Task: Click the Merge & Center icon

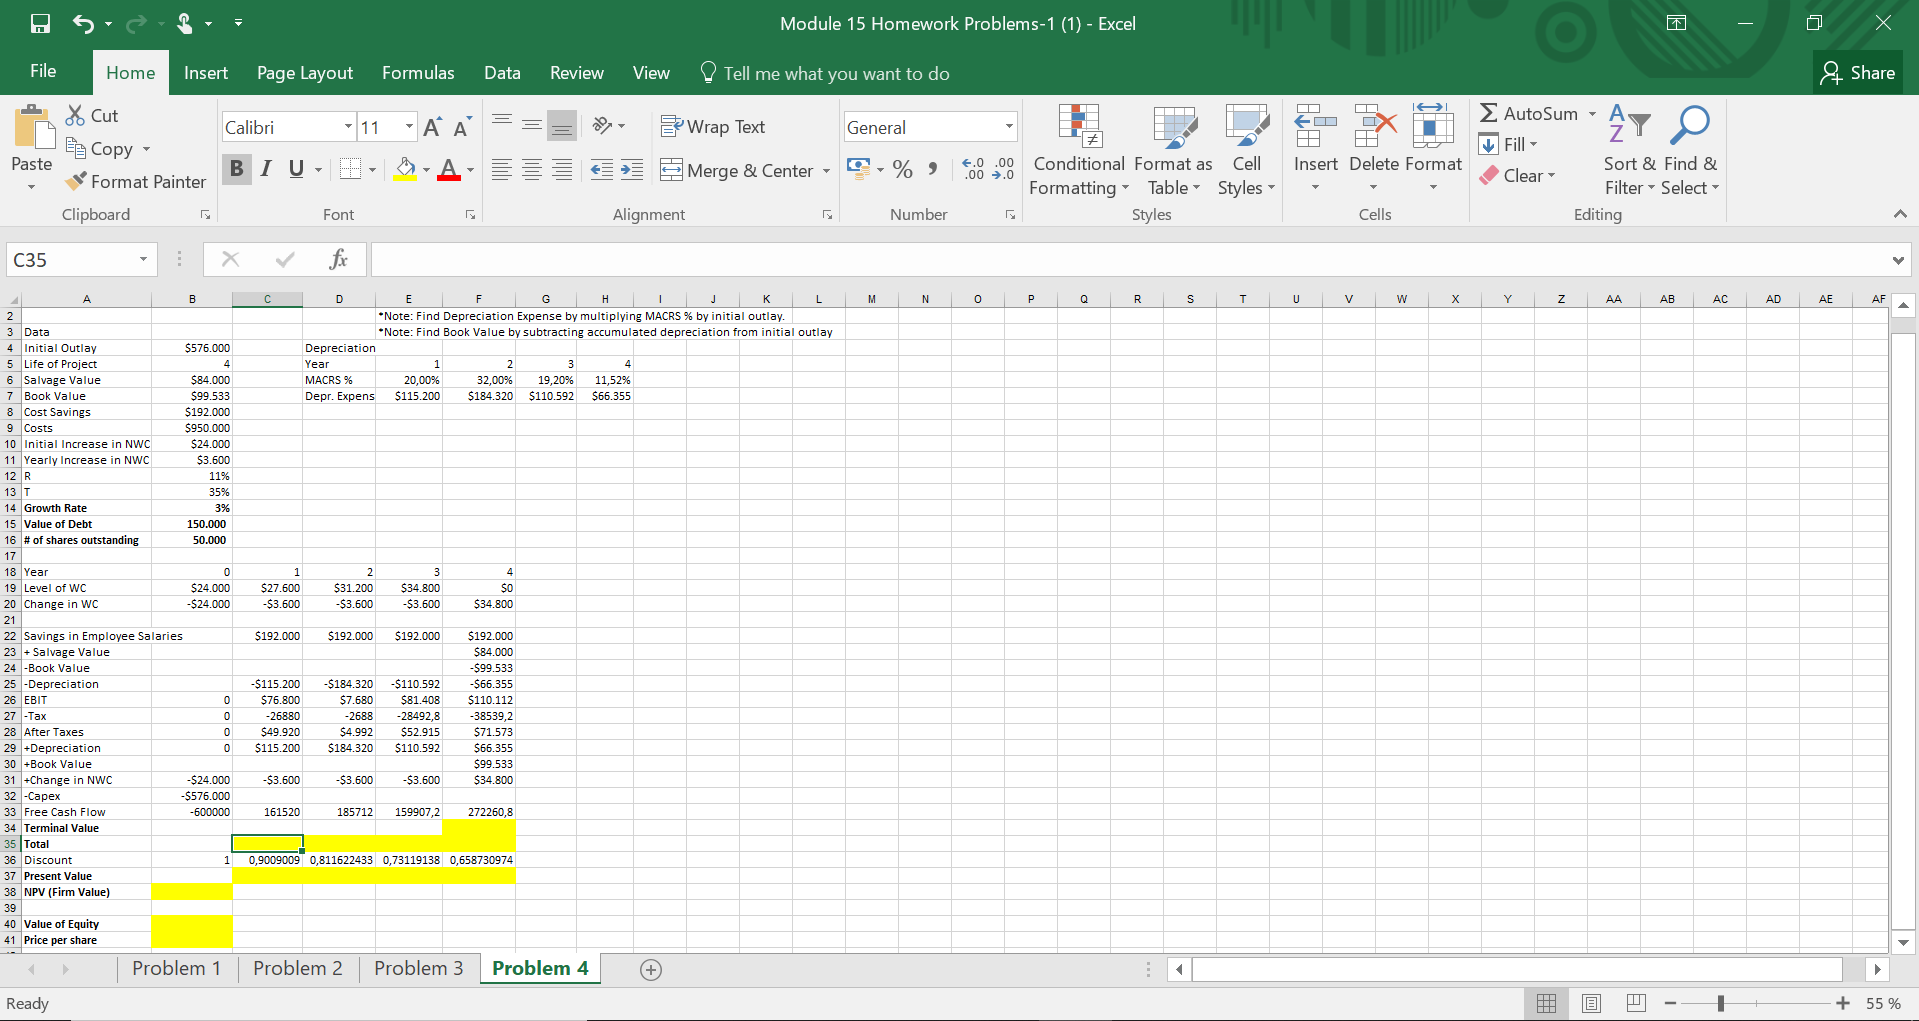Action: coord(671,170)
